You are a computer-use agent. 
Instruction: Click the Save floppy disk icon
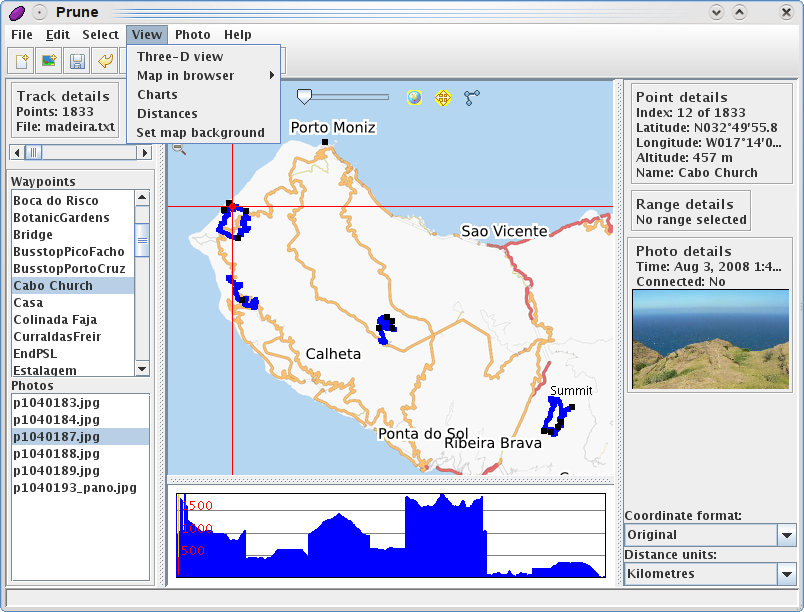(x=76, y=62)
